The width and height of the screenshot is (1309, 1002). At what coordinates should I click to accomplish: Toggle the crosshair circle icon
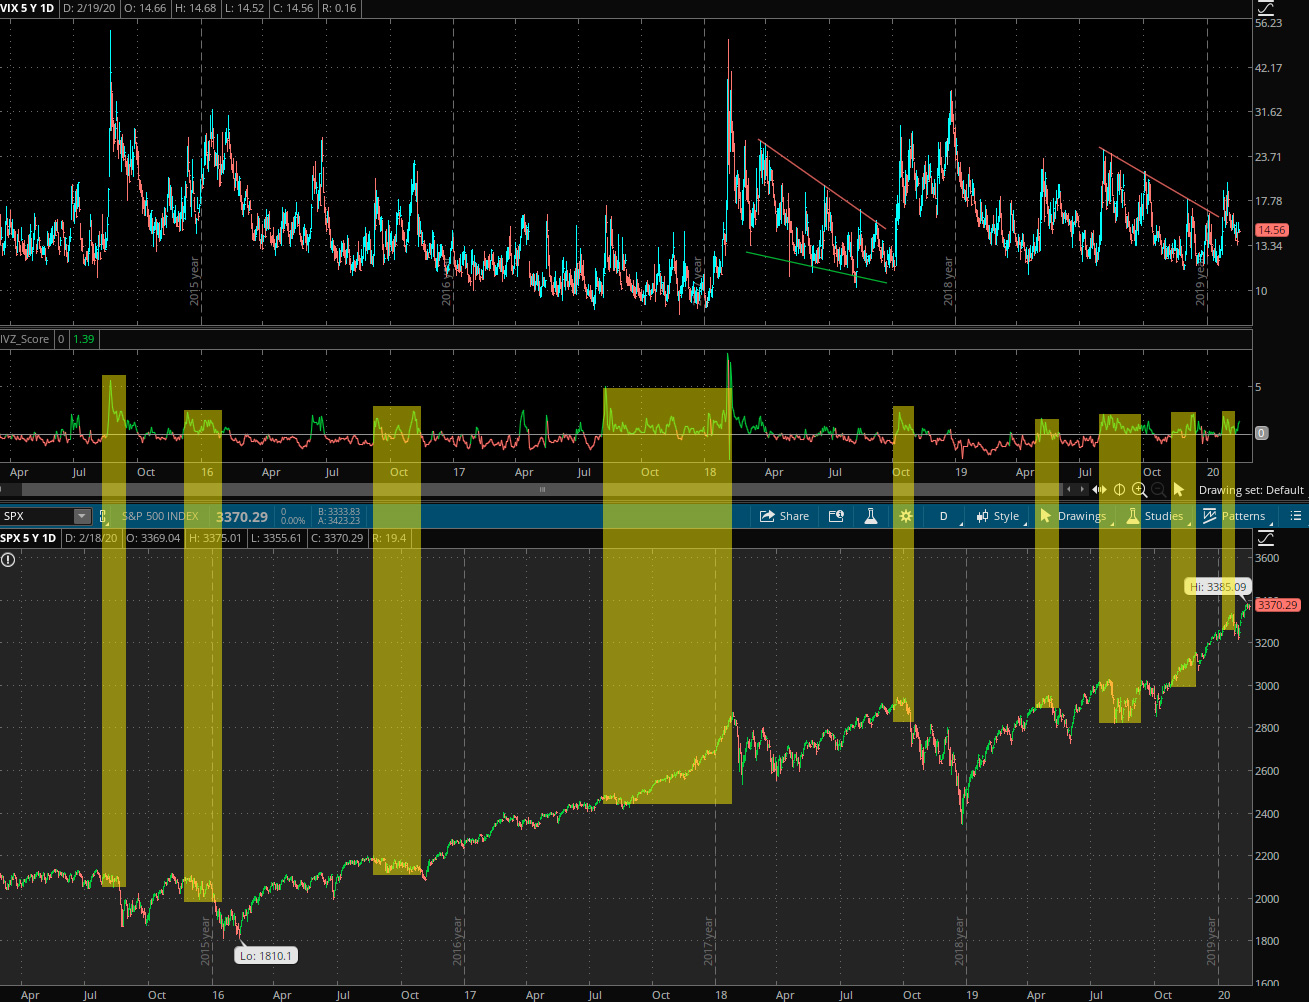click(x=1119, y=489)
